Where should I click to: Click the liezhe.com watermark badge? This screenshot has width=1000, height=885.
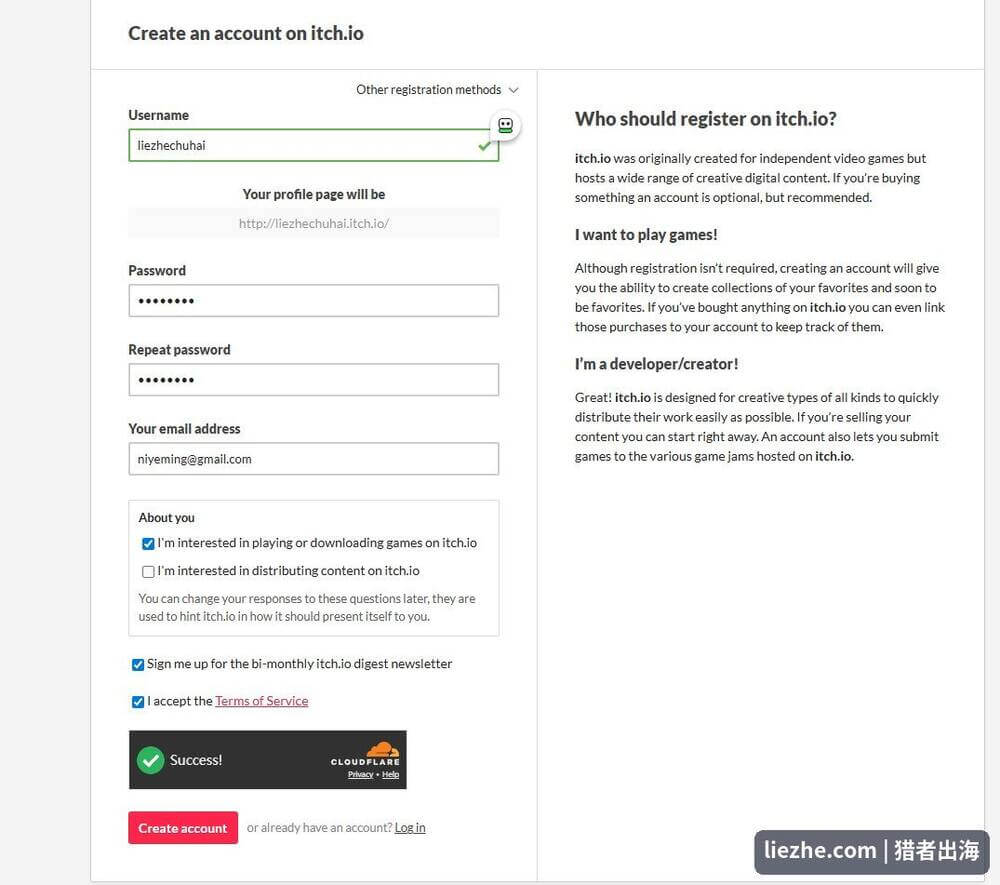[871, 851]
